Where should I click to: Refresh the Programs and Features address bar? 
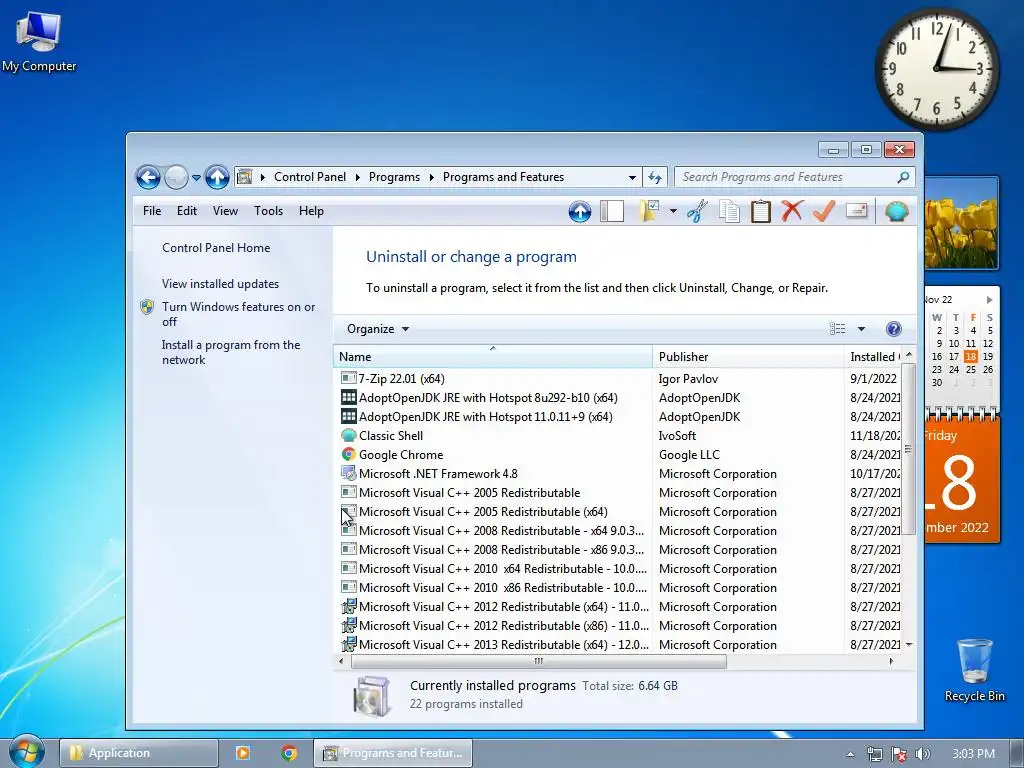[x=655, y=177]
